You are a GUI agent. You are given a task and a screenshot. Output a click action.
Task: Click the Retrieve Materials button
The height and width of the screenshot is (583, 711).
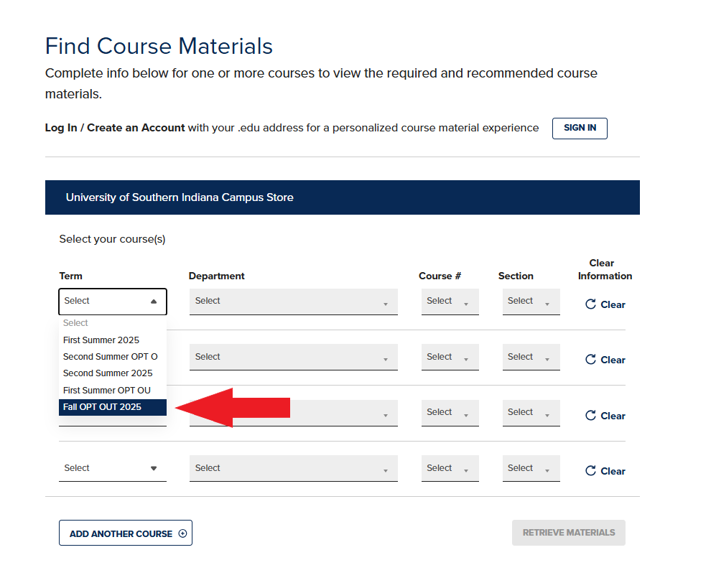(x=568, y=533)
